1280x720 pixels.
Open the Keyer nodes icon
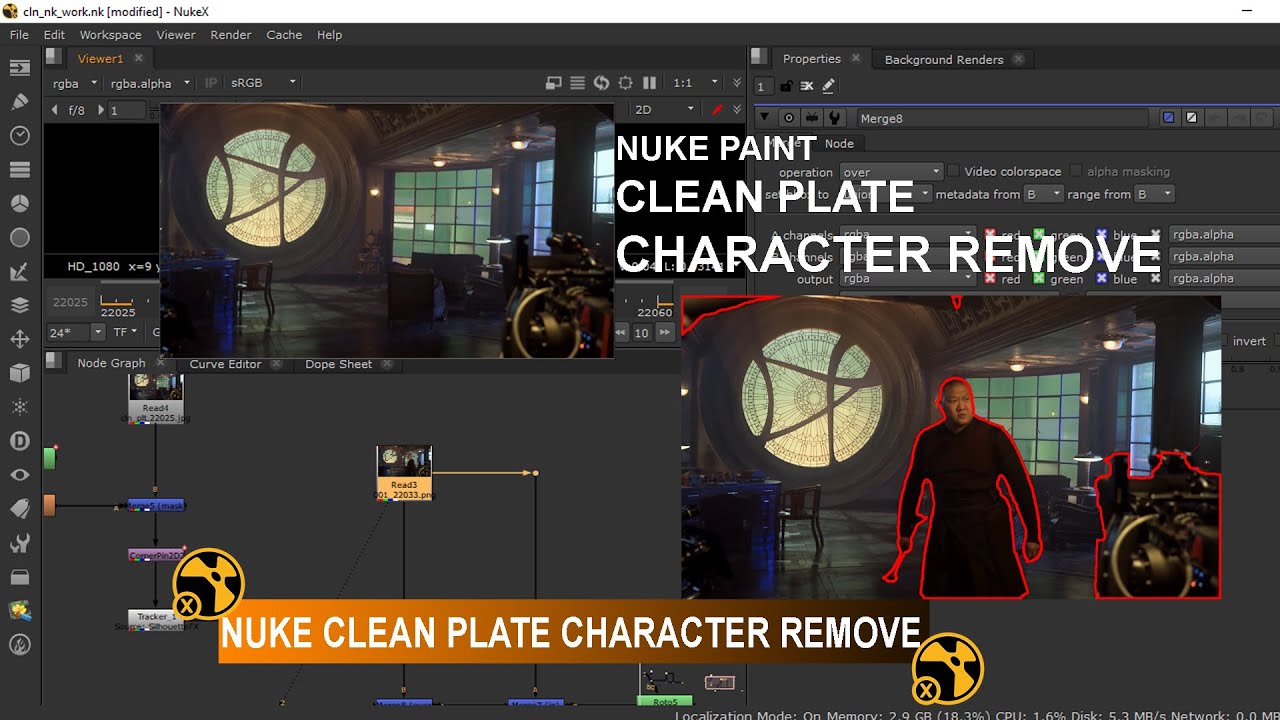point(19,271)
